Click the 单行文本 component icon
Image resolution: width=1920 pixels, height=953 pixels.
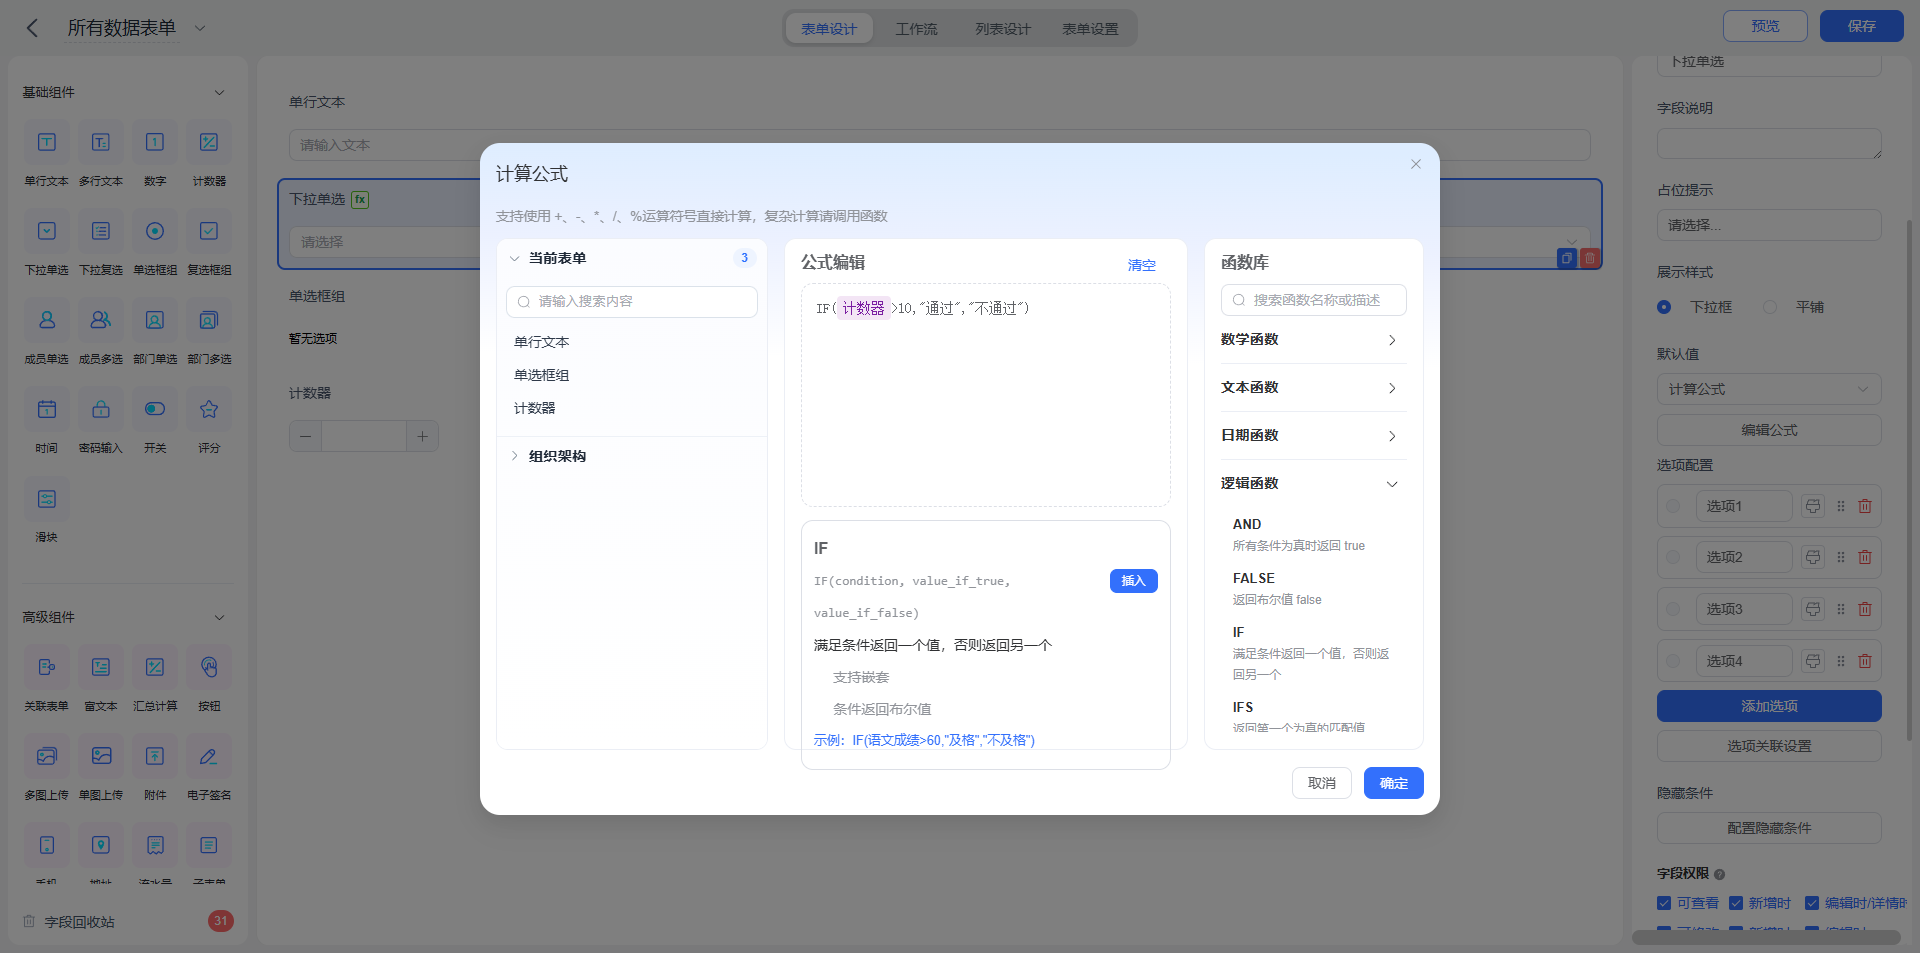(x=47, y=142)
